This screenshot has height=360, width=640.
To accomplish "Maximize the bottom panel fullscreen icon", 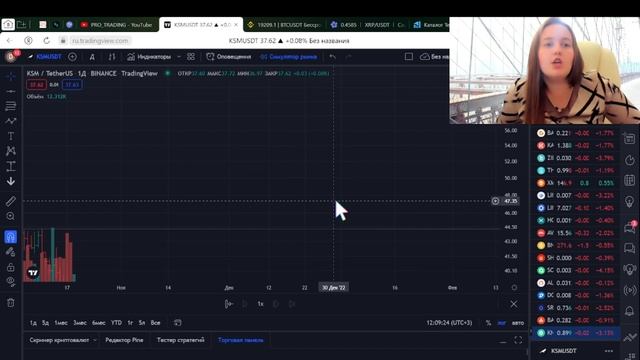I will [518, 340].
